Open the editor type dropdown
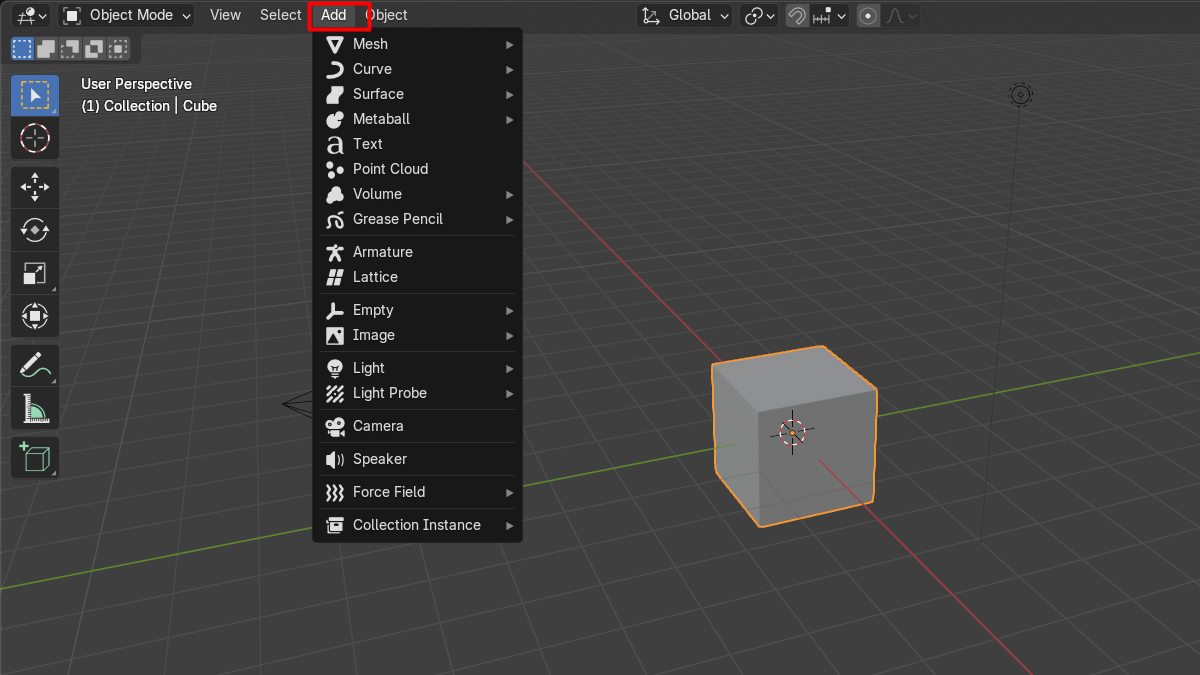Screen dimensions: 1200x675 [x=31, y=15]
